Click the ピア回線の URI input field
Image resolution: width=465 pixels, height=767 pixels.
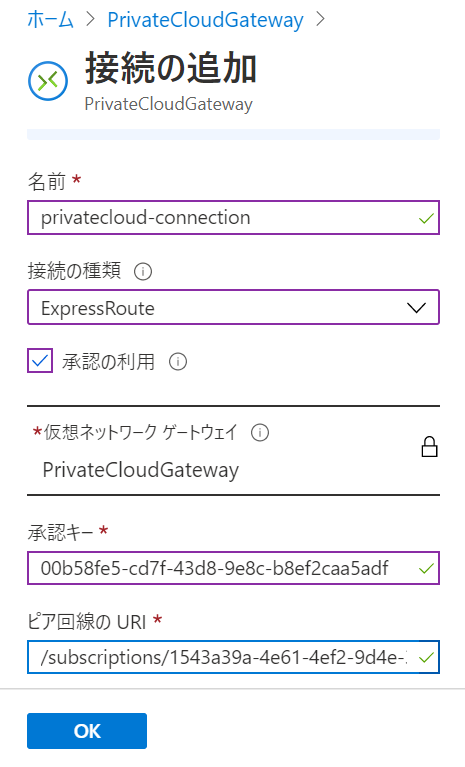233,657
